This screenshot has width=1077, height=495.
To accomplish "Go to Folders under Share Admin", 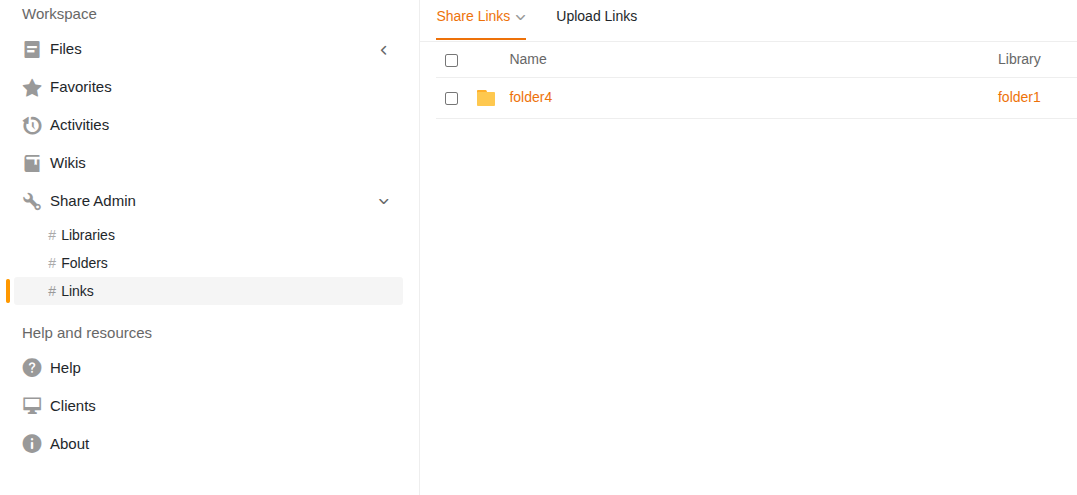I will [84, 263].
